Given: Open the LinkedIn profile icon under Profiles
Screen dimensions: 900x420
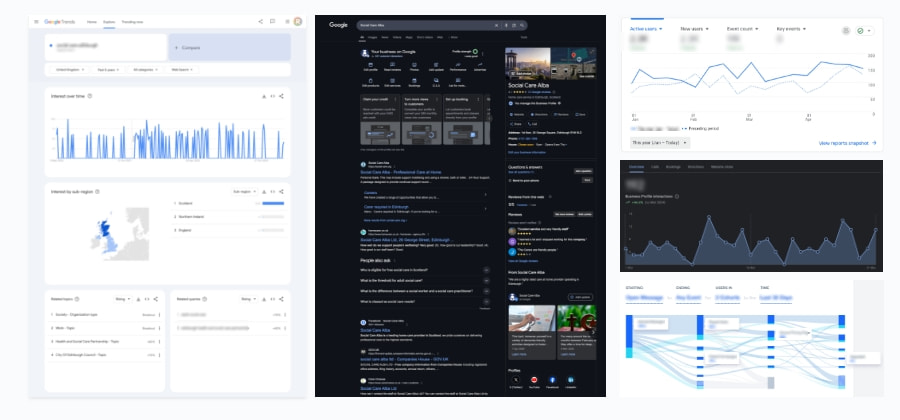Looking at the screenshot, I should [x=571, y=382].
